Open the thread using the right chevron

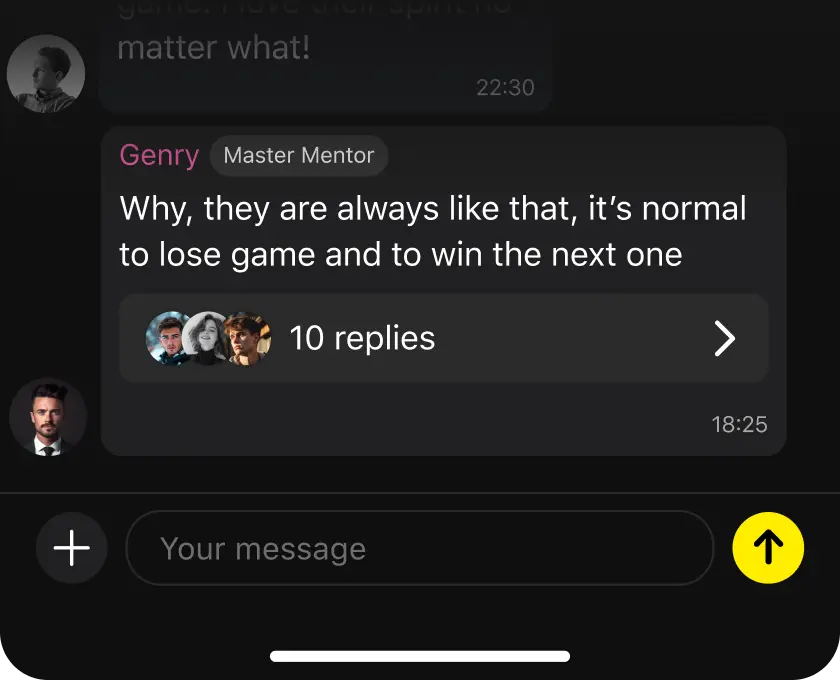(x=725, y=339)
